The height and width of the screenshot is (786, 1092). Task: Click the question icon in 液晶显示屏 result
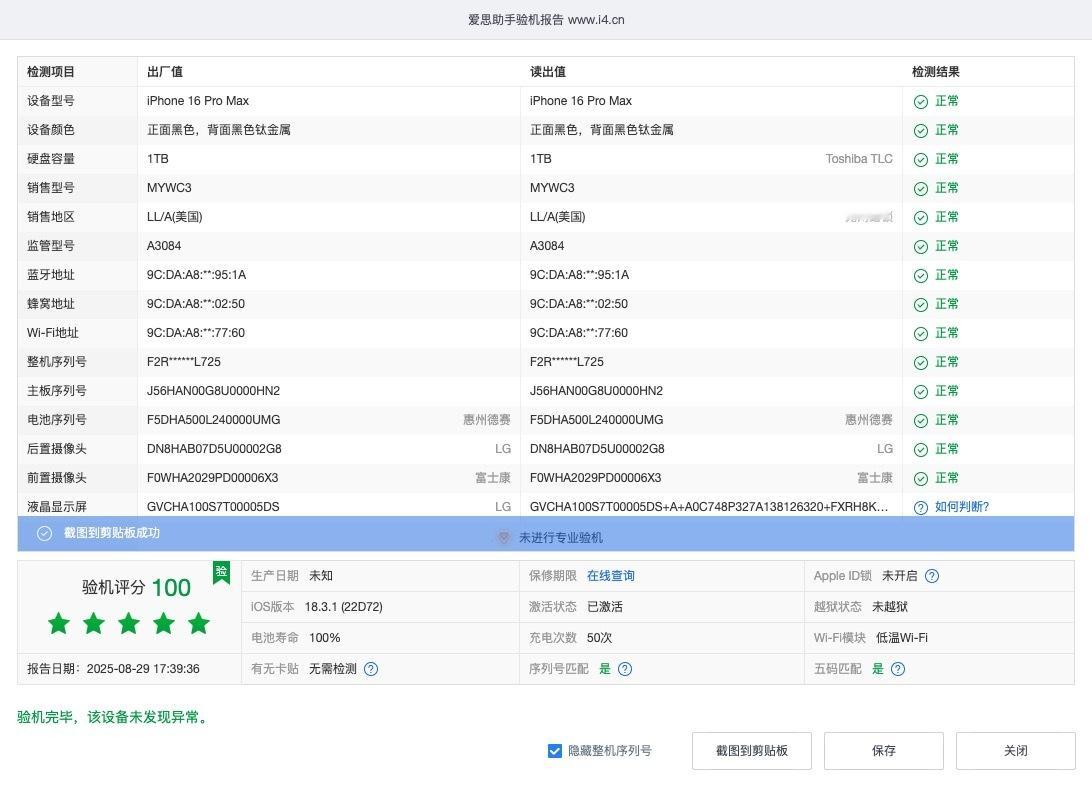[921, 508]
